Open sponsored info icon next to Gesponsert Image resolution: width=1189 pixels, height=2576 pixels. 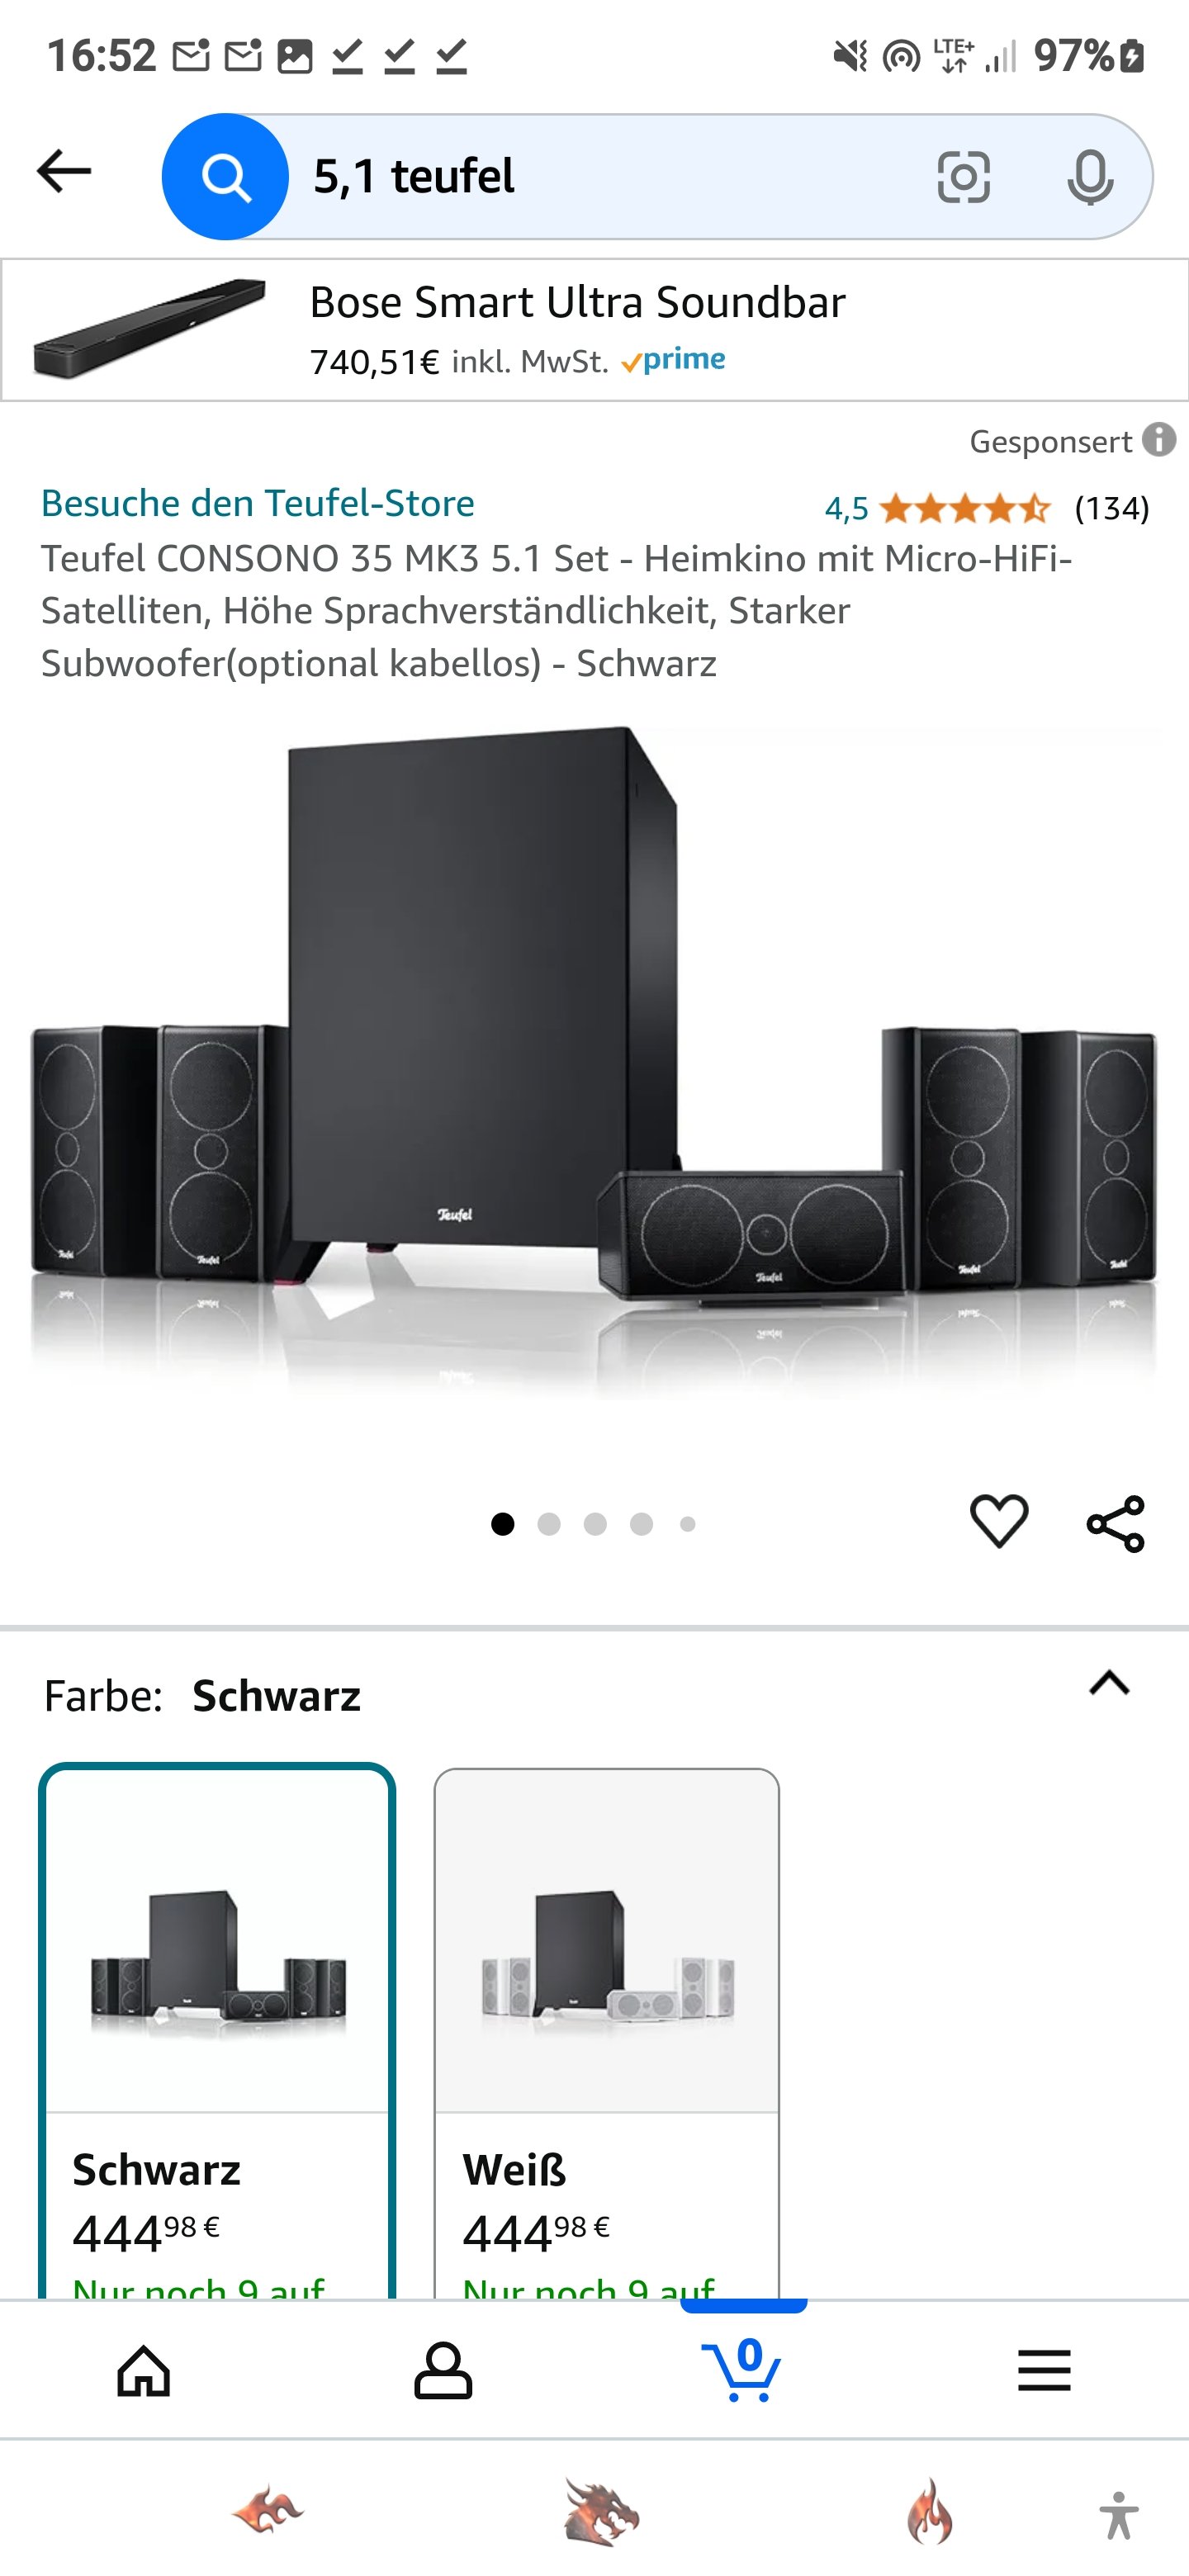coord(1159,440)
